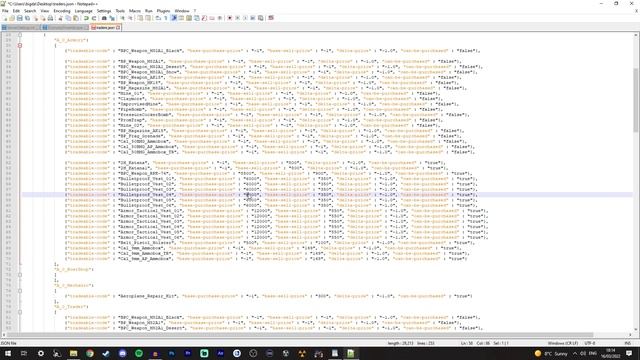640x360 pixels.
Task: Toggle the file monitoring eye icon
Action: point(220,18)
